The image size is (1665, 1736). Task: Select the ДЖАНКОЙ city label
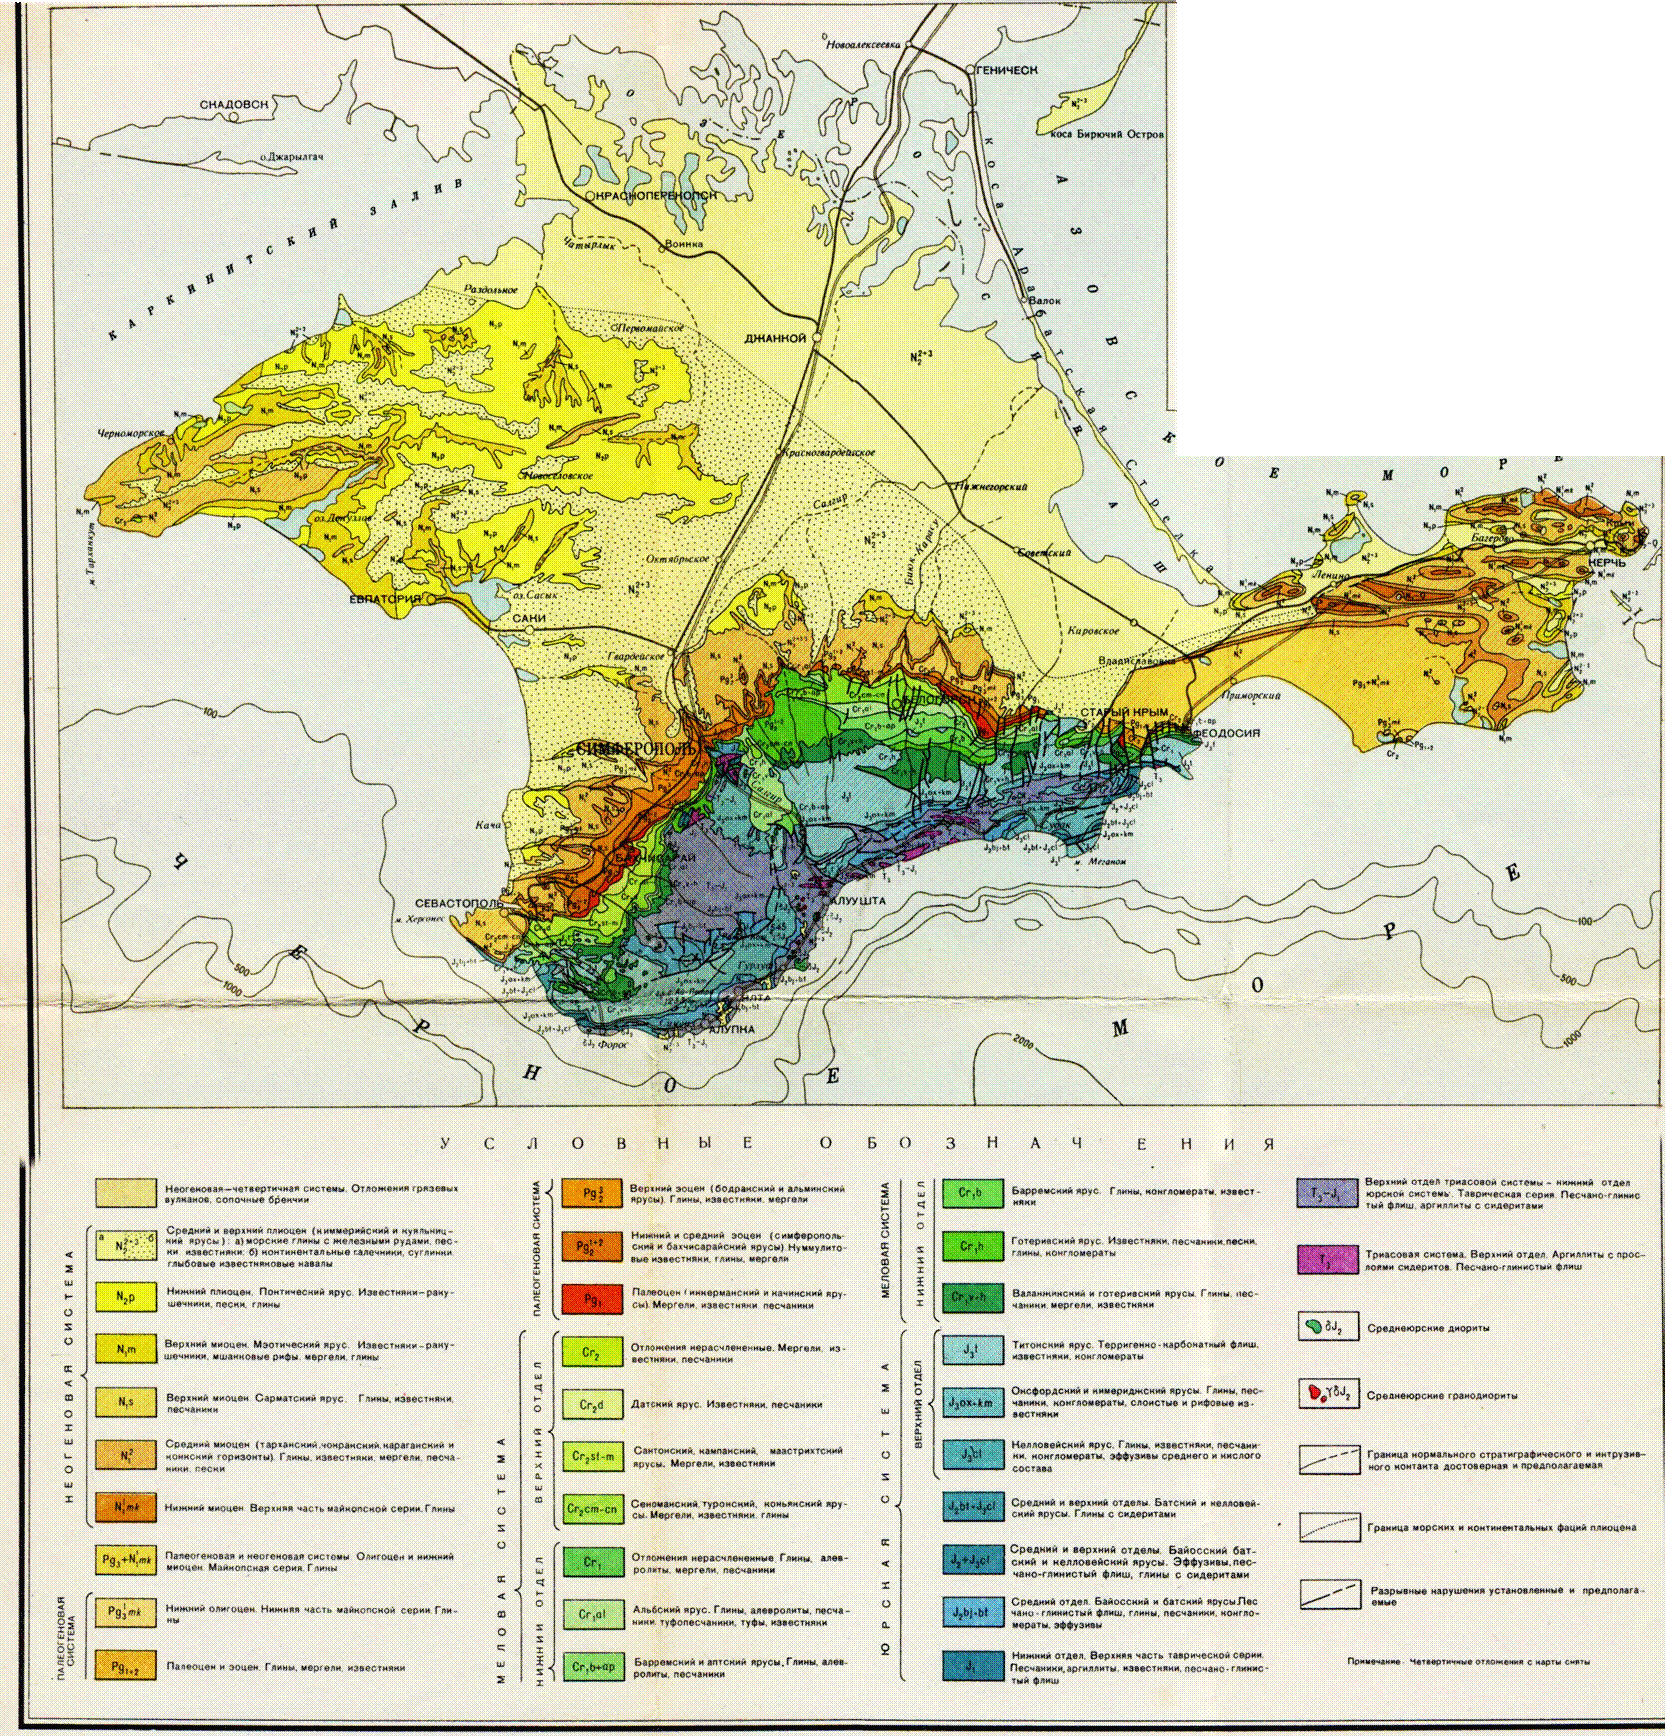(775, 338)
